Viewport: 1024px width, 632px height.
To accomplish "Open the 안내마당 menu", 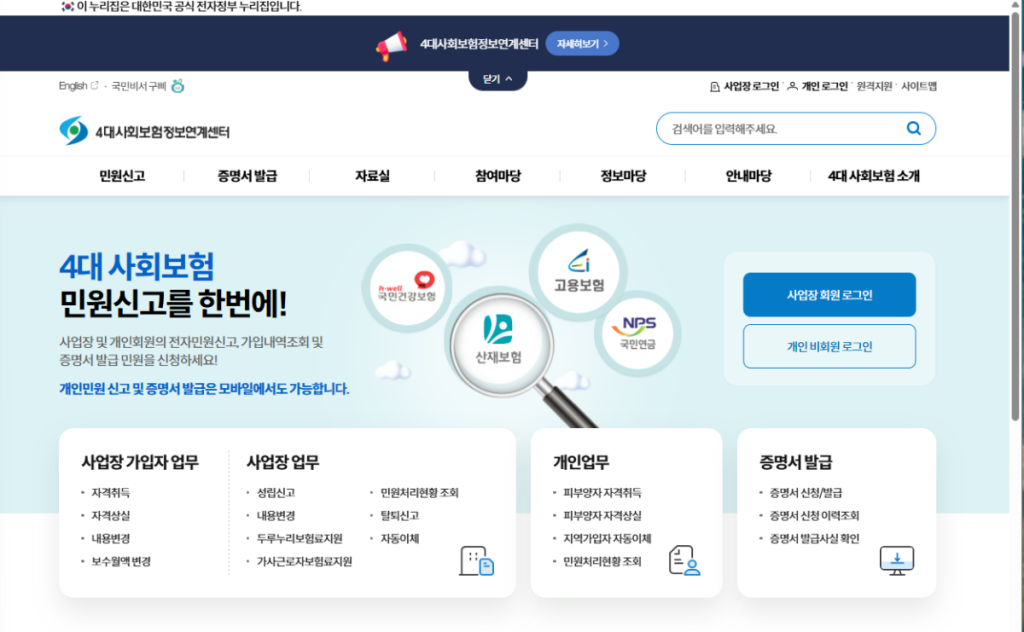I will (x=748, y=176).
